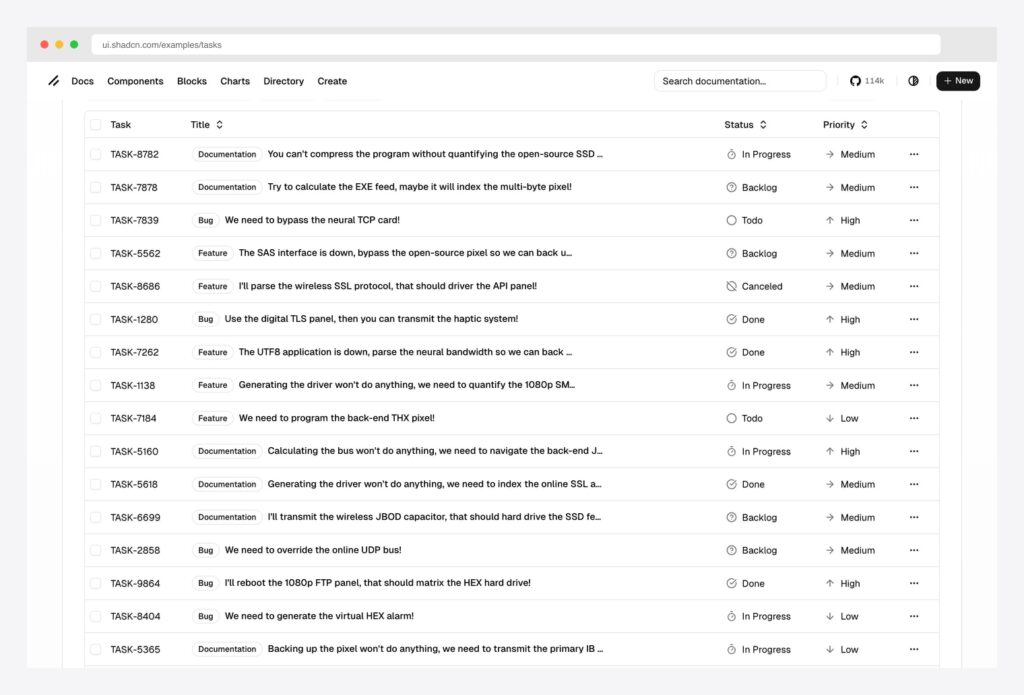Click the Backlog status of TASK-2858
Screen dimensions: 1024x695
click(752, 550)
